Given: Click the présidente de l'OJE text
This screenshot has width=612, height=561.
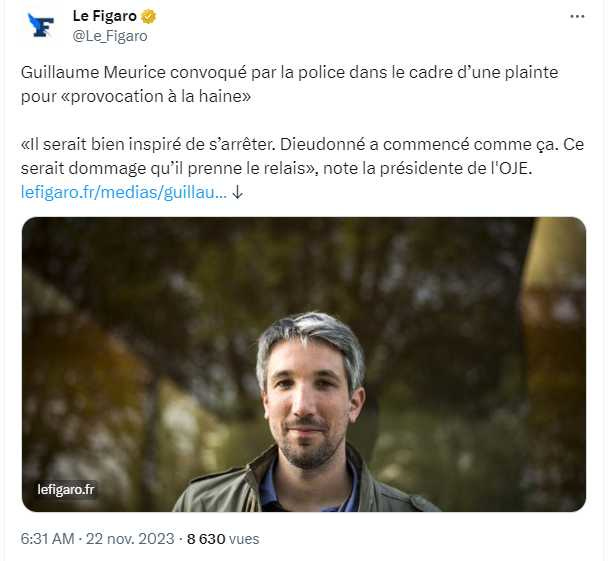Looking at the screenshot, I should (x=455, y=168).
